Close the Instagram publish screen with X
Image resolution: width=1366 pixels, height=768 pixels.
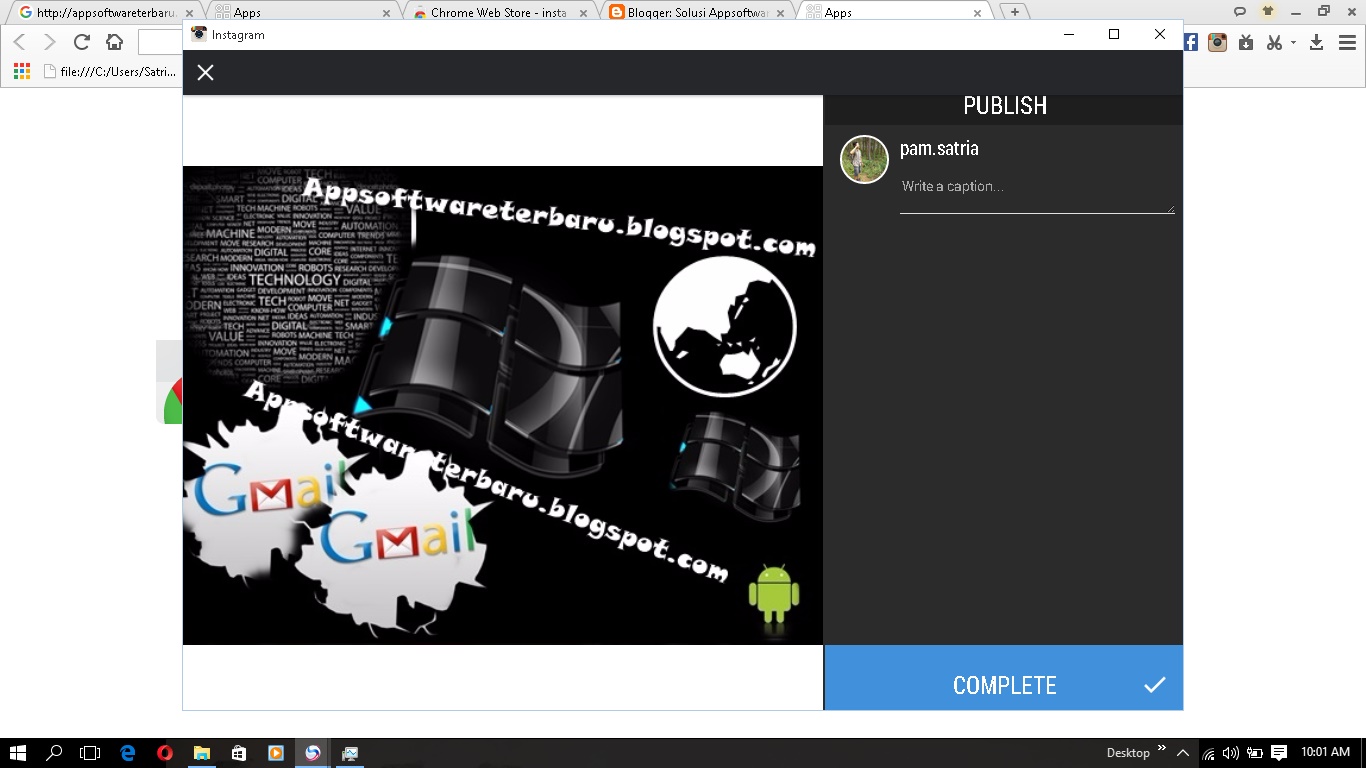click(205, 72)
